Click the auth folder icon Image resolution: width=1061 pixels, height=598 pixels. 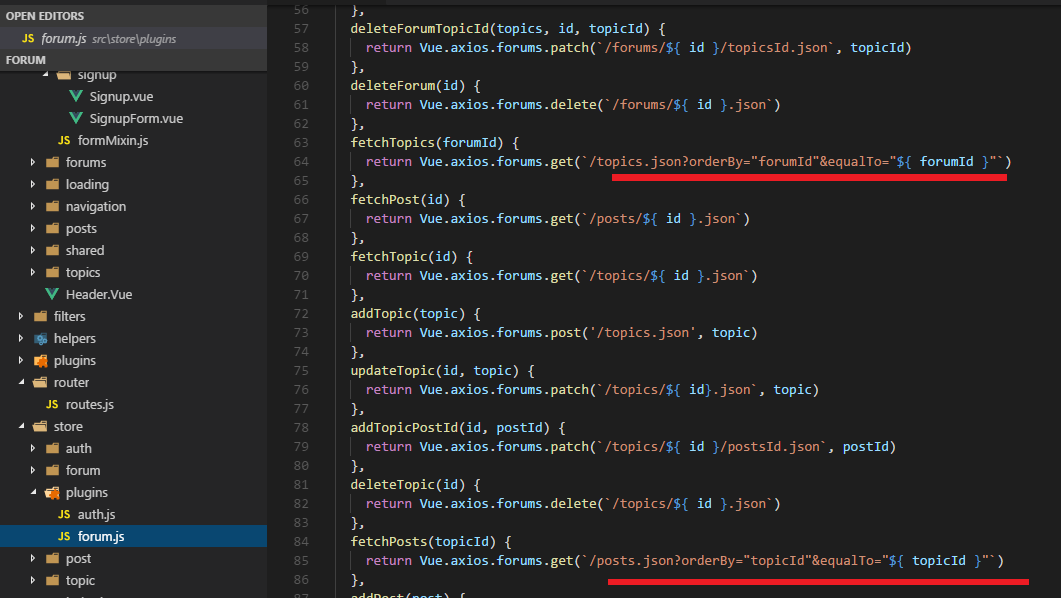[52, 448]
